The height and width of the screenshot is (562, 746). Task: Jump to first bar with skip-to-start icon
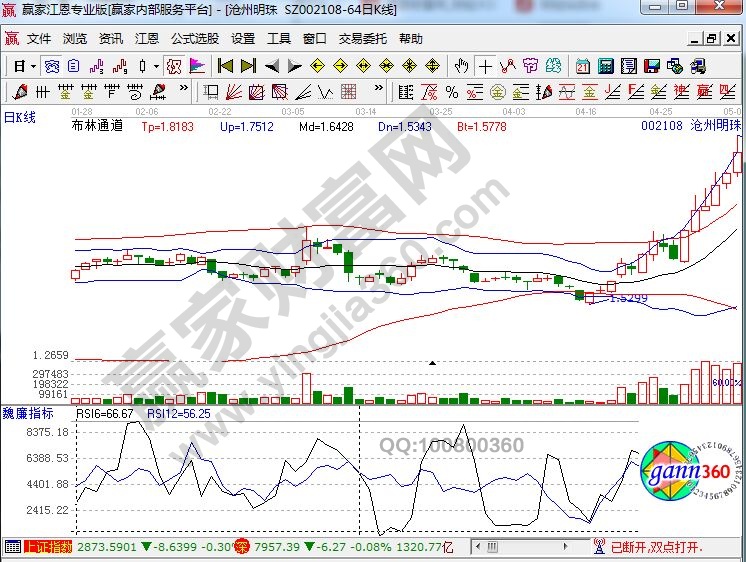(224, 66)
